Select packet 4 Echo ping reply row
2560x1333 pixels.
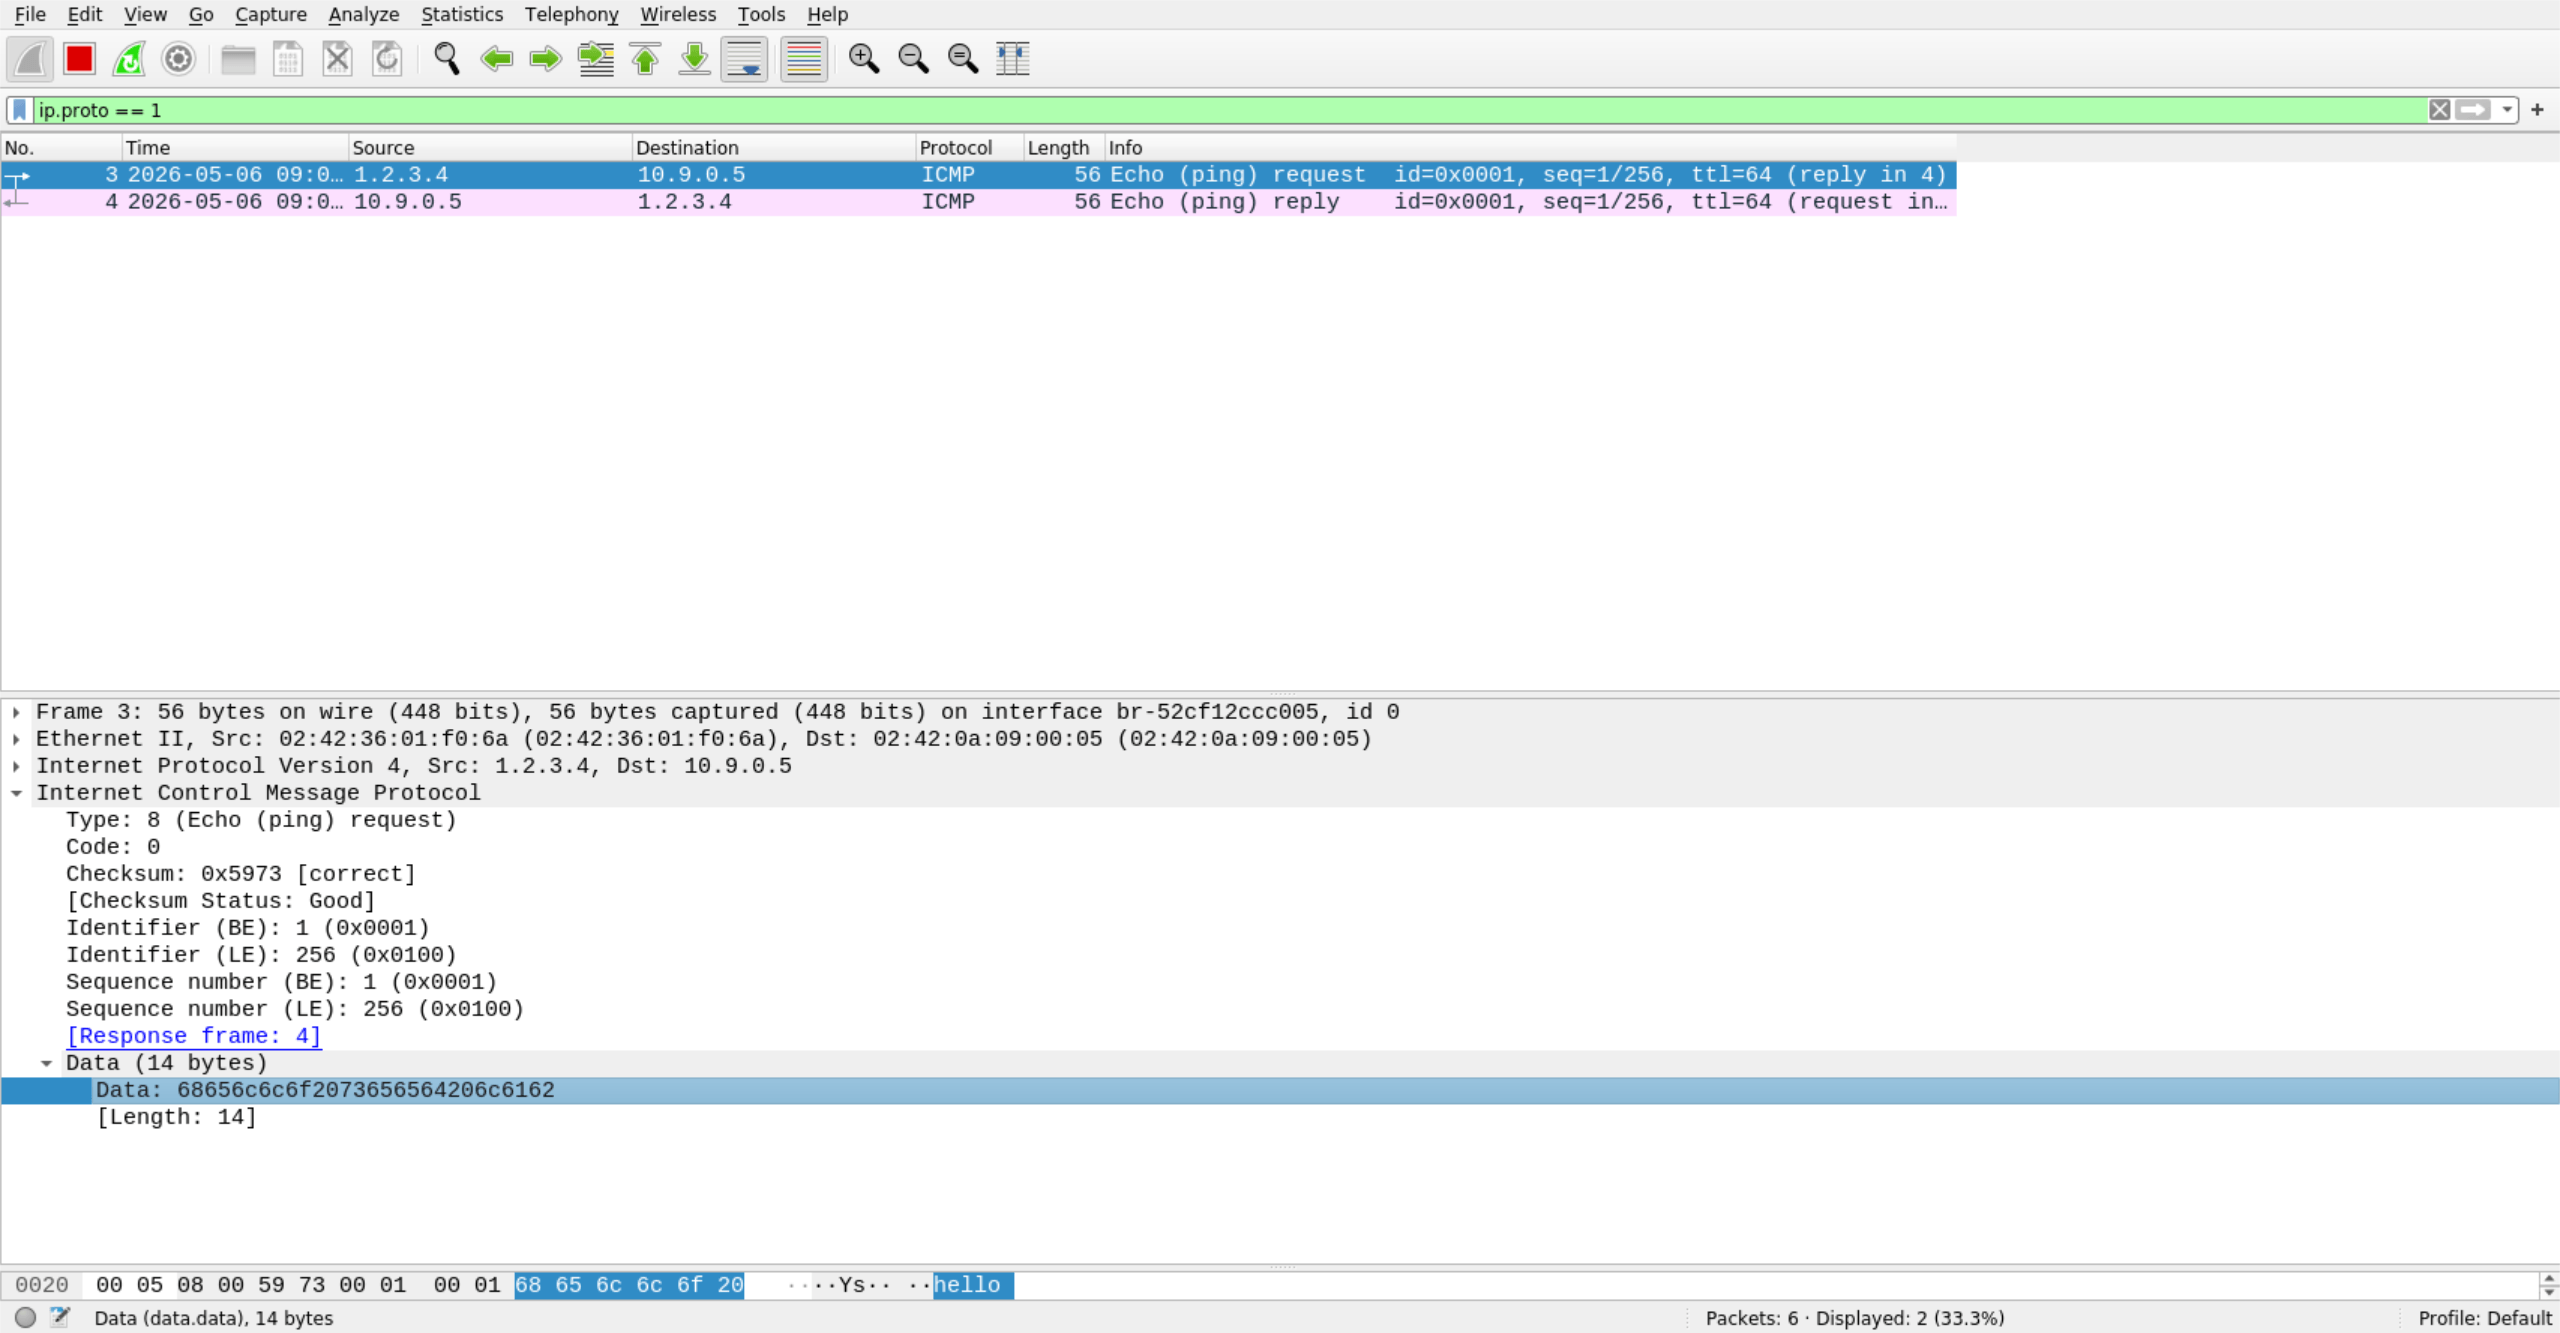pyautogui.click(x=979, y=202)
